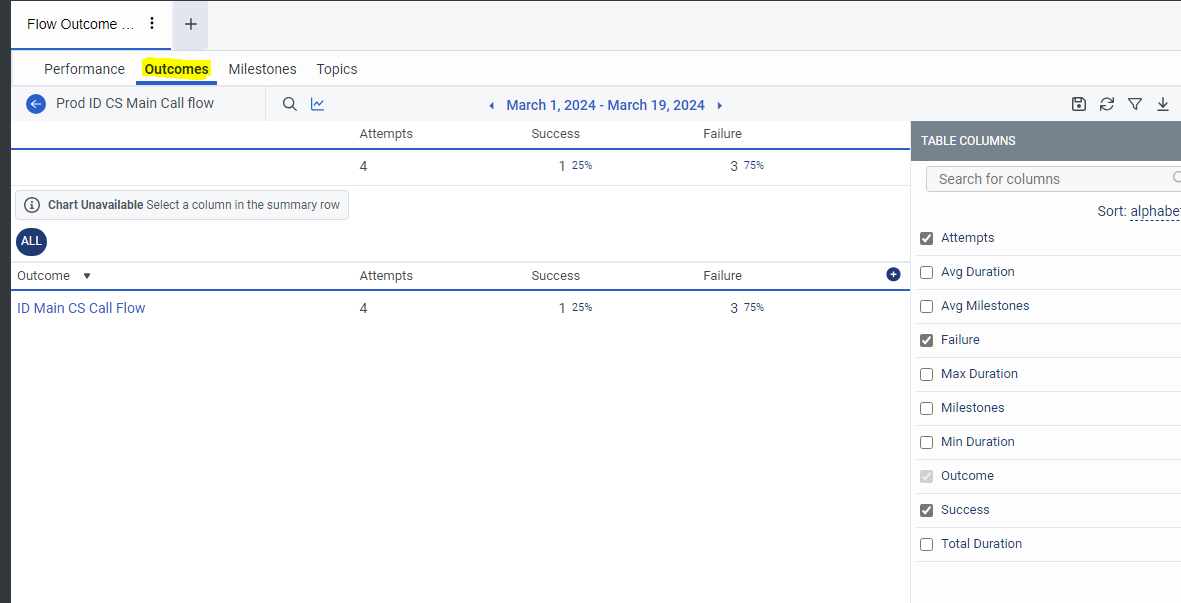Open the filter funnel icon
Screen dimensions: 1181x603
coord(1135,104)
